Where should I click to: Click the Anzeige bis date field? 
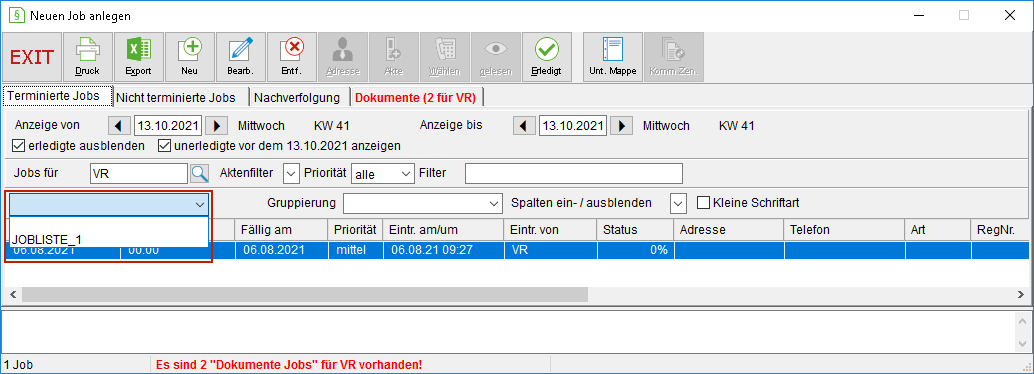pos(573,125)
